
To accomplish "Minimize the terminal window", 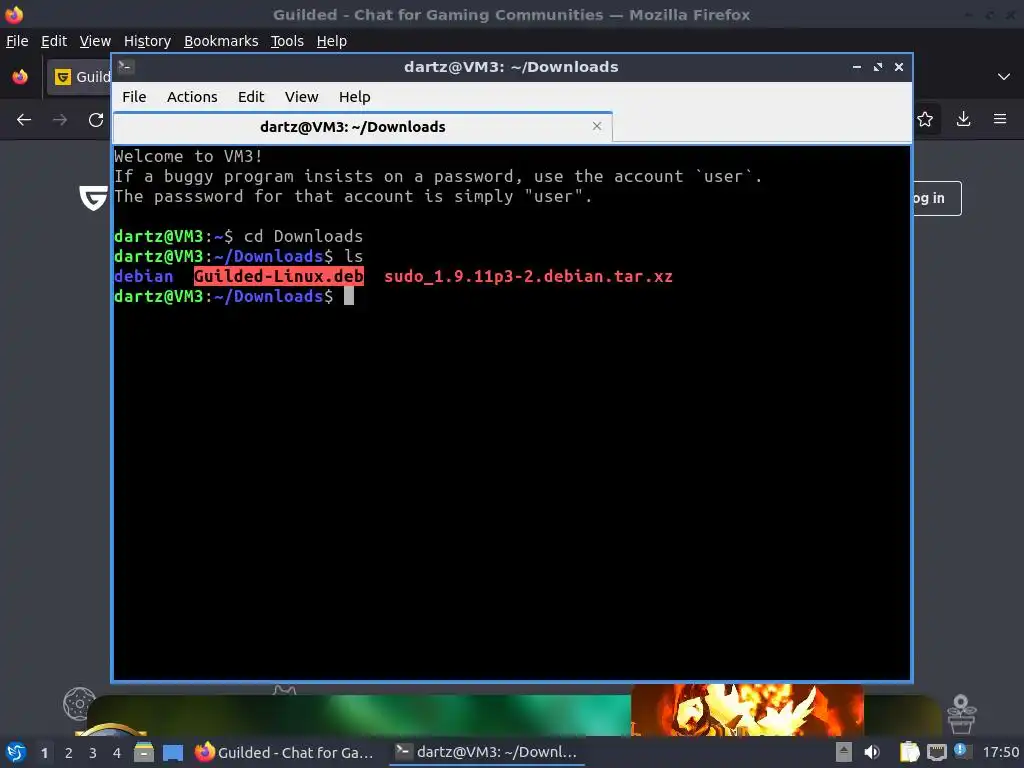I will 856,67.
